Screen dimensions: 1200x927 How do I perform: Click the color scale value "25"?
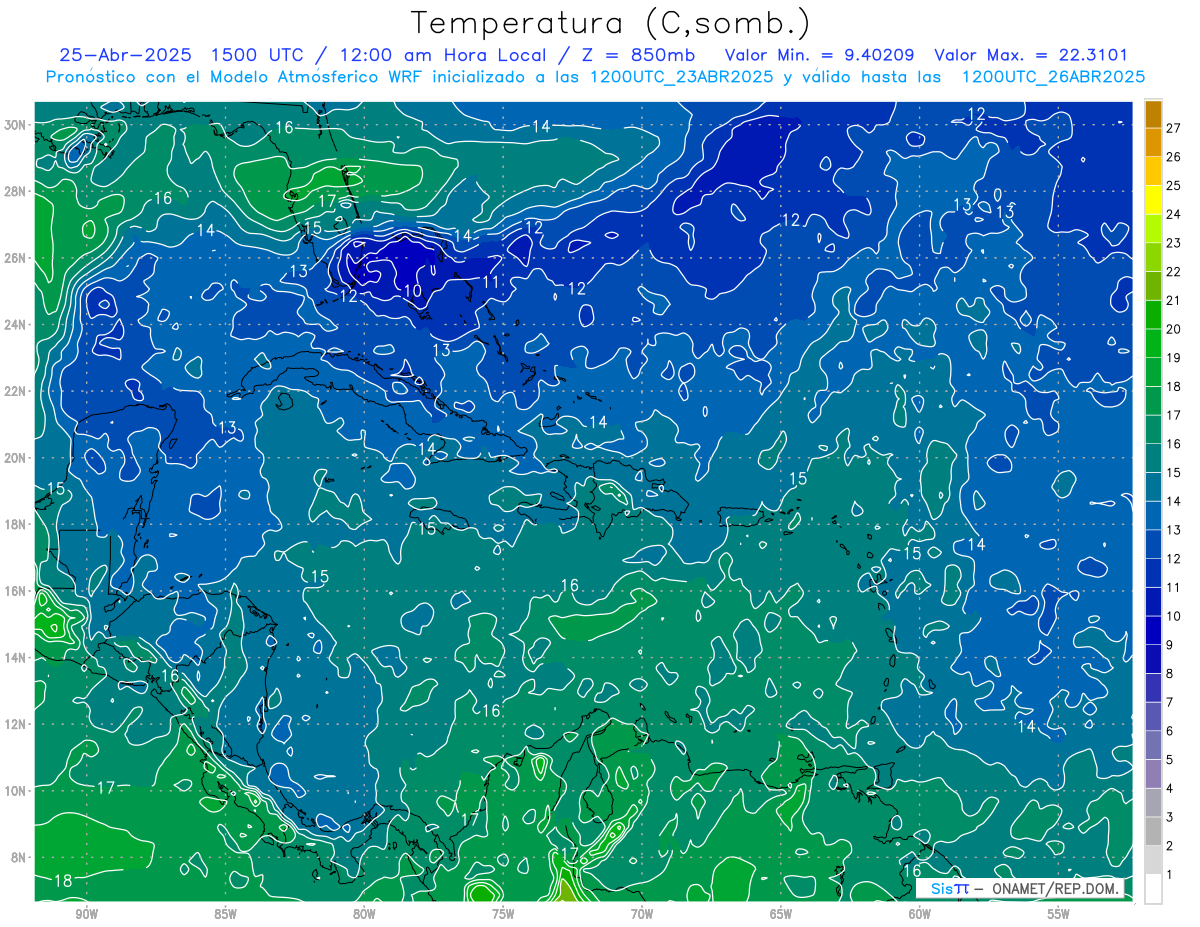[x=1173, y=185]
